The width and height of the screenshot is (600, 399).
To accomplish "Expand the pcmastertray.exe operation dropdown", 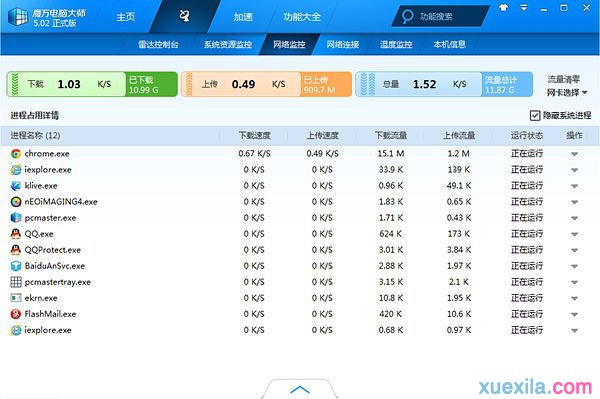I will [574, 282].
